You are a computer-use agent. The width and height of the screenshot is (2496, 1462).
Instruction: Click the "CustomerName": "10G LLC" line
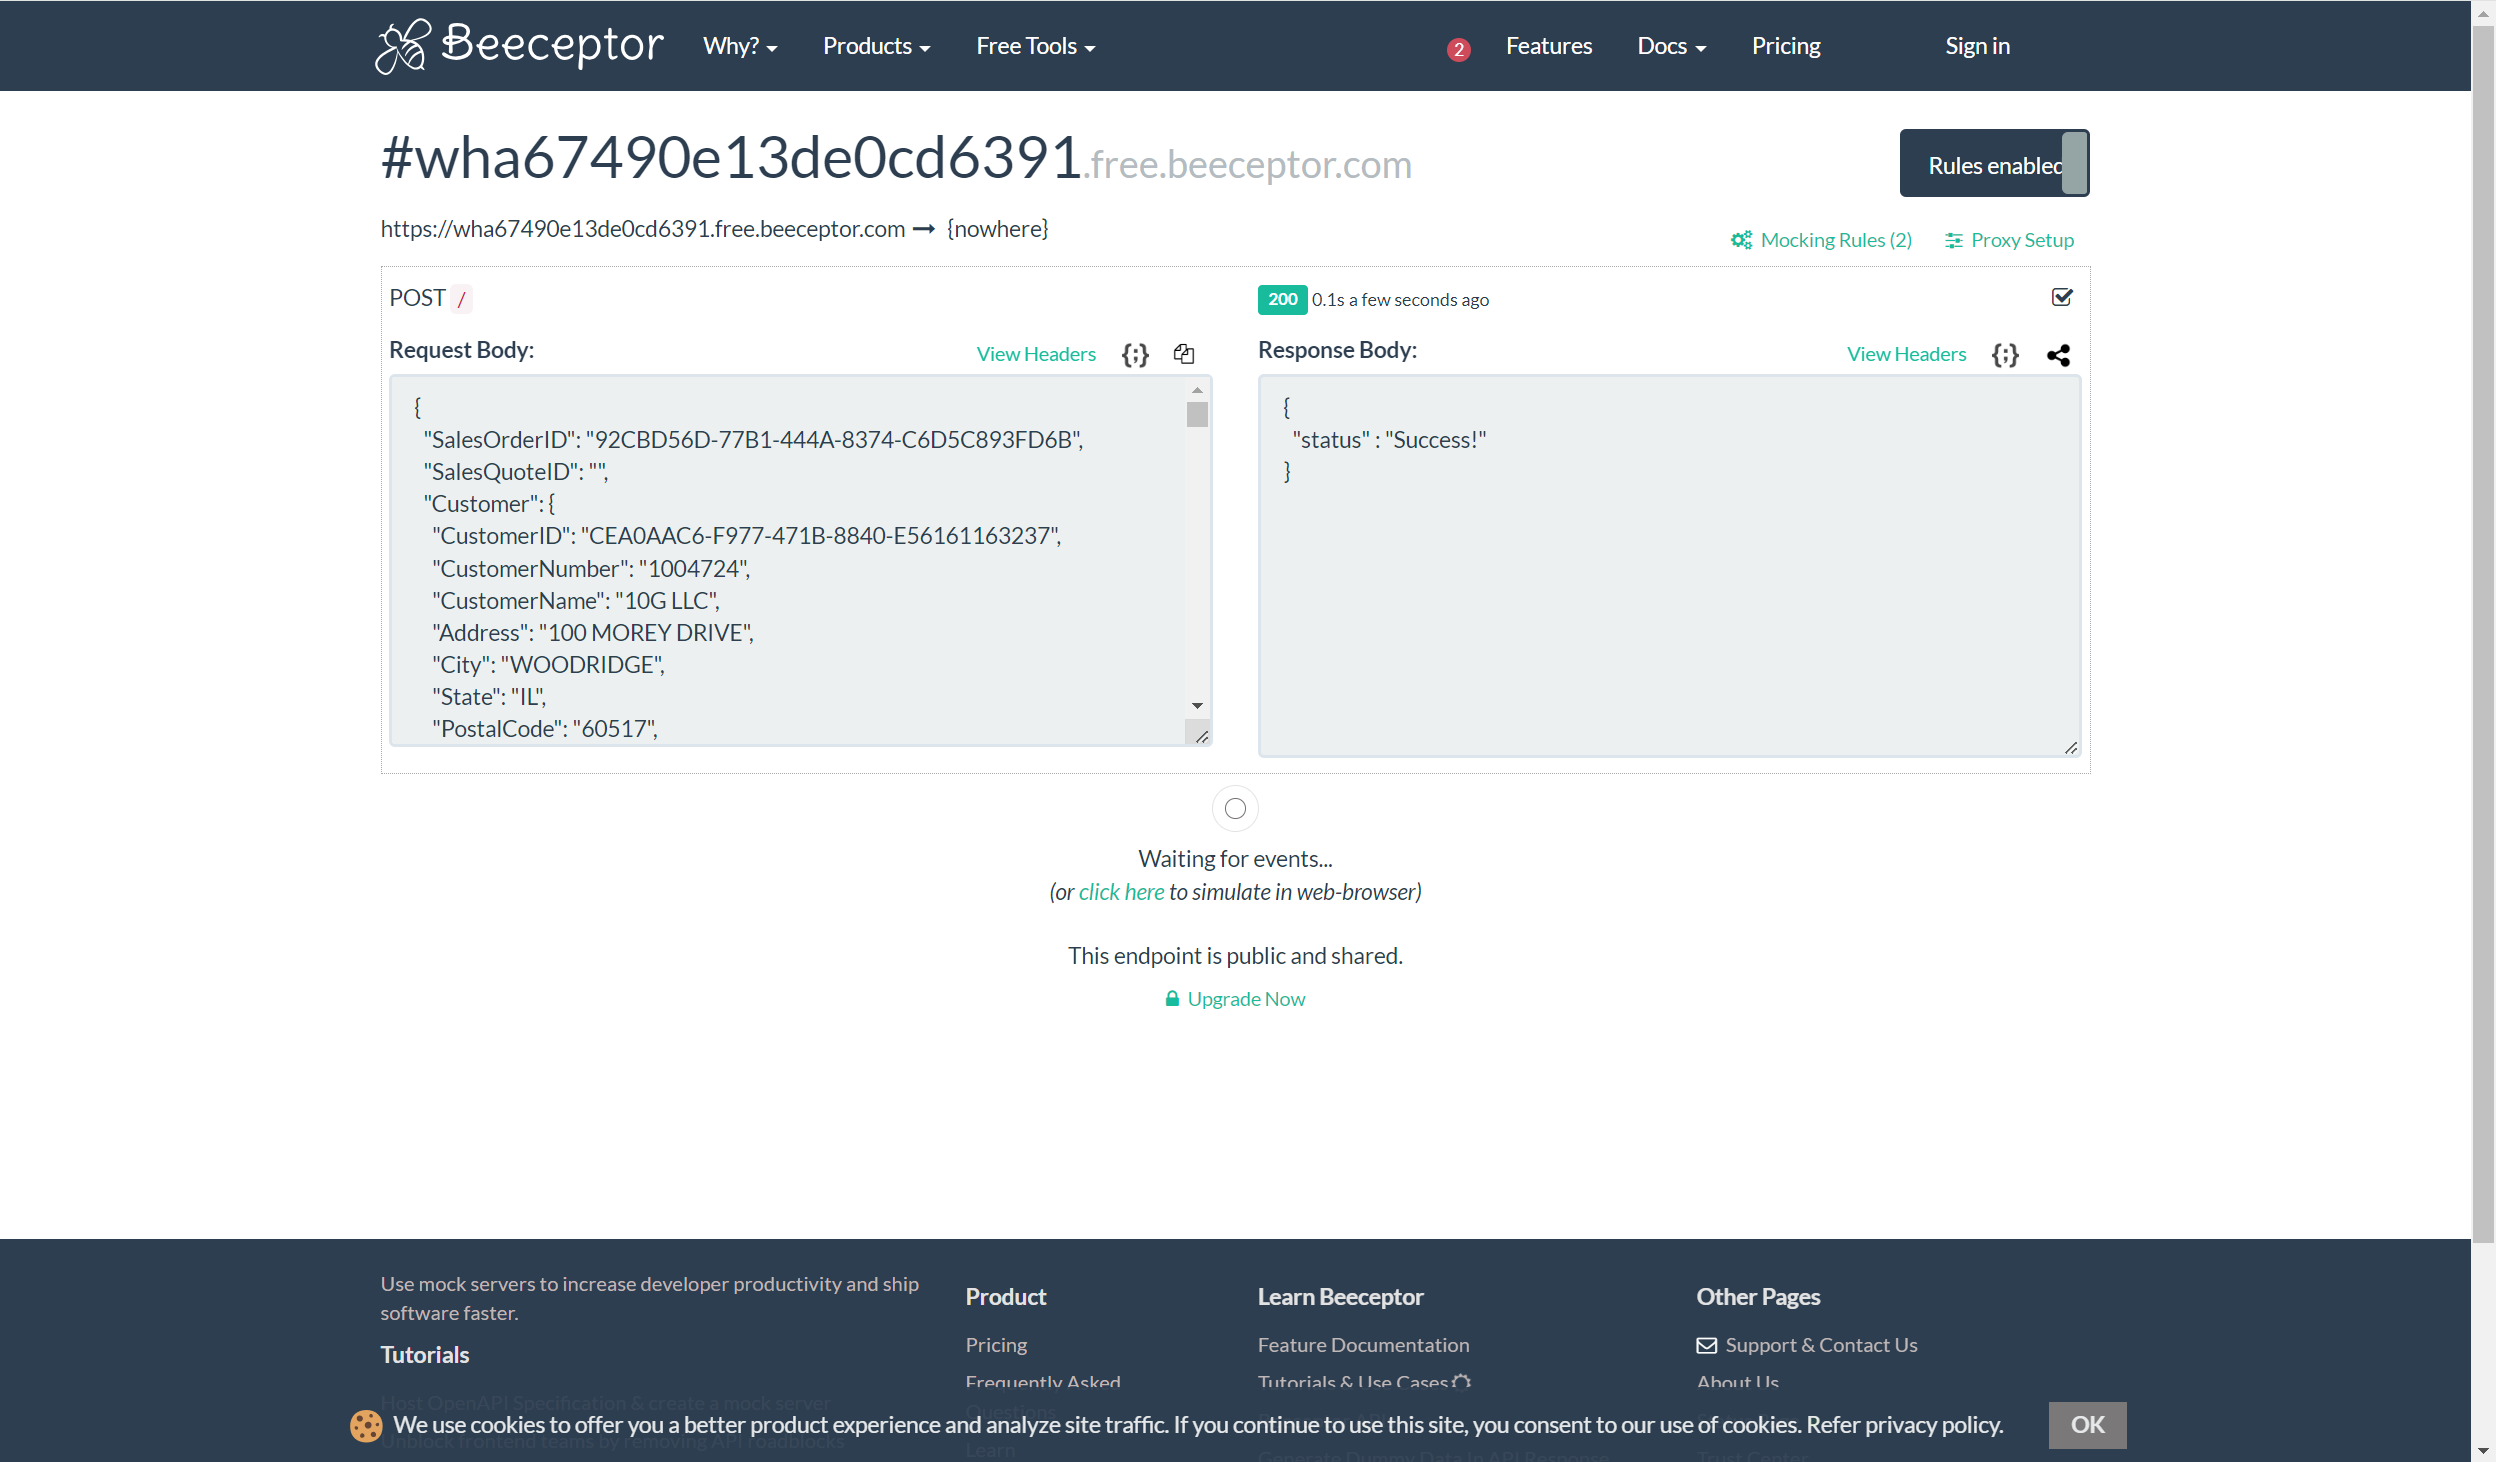pyautogui.click(x=576, y=601)
